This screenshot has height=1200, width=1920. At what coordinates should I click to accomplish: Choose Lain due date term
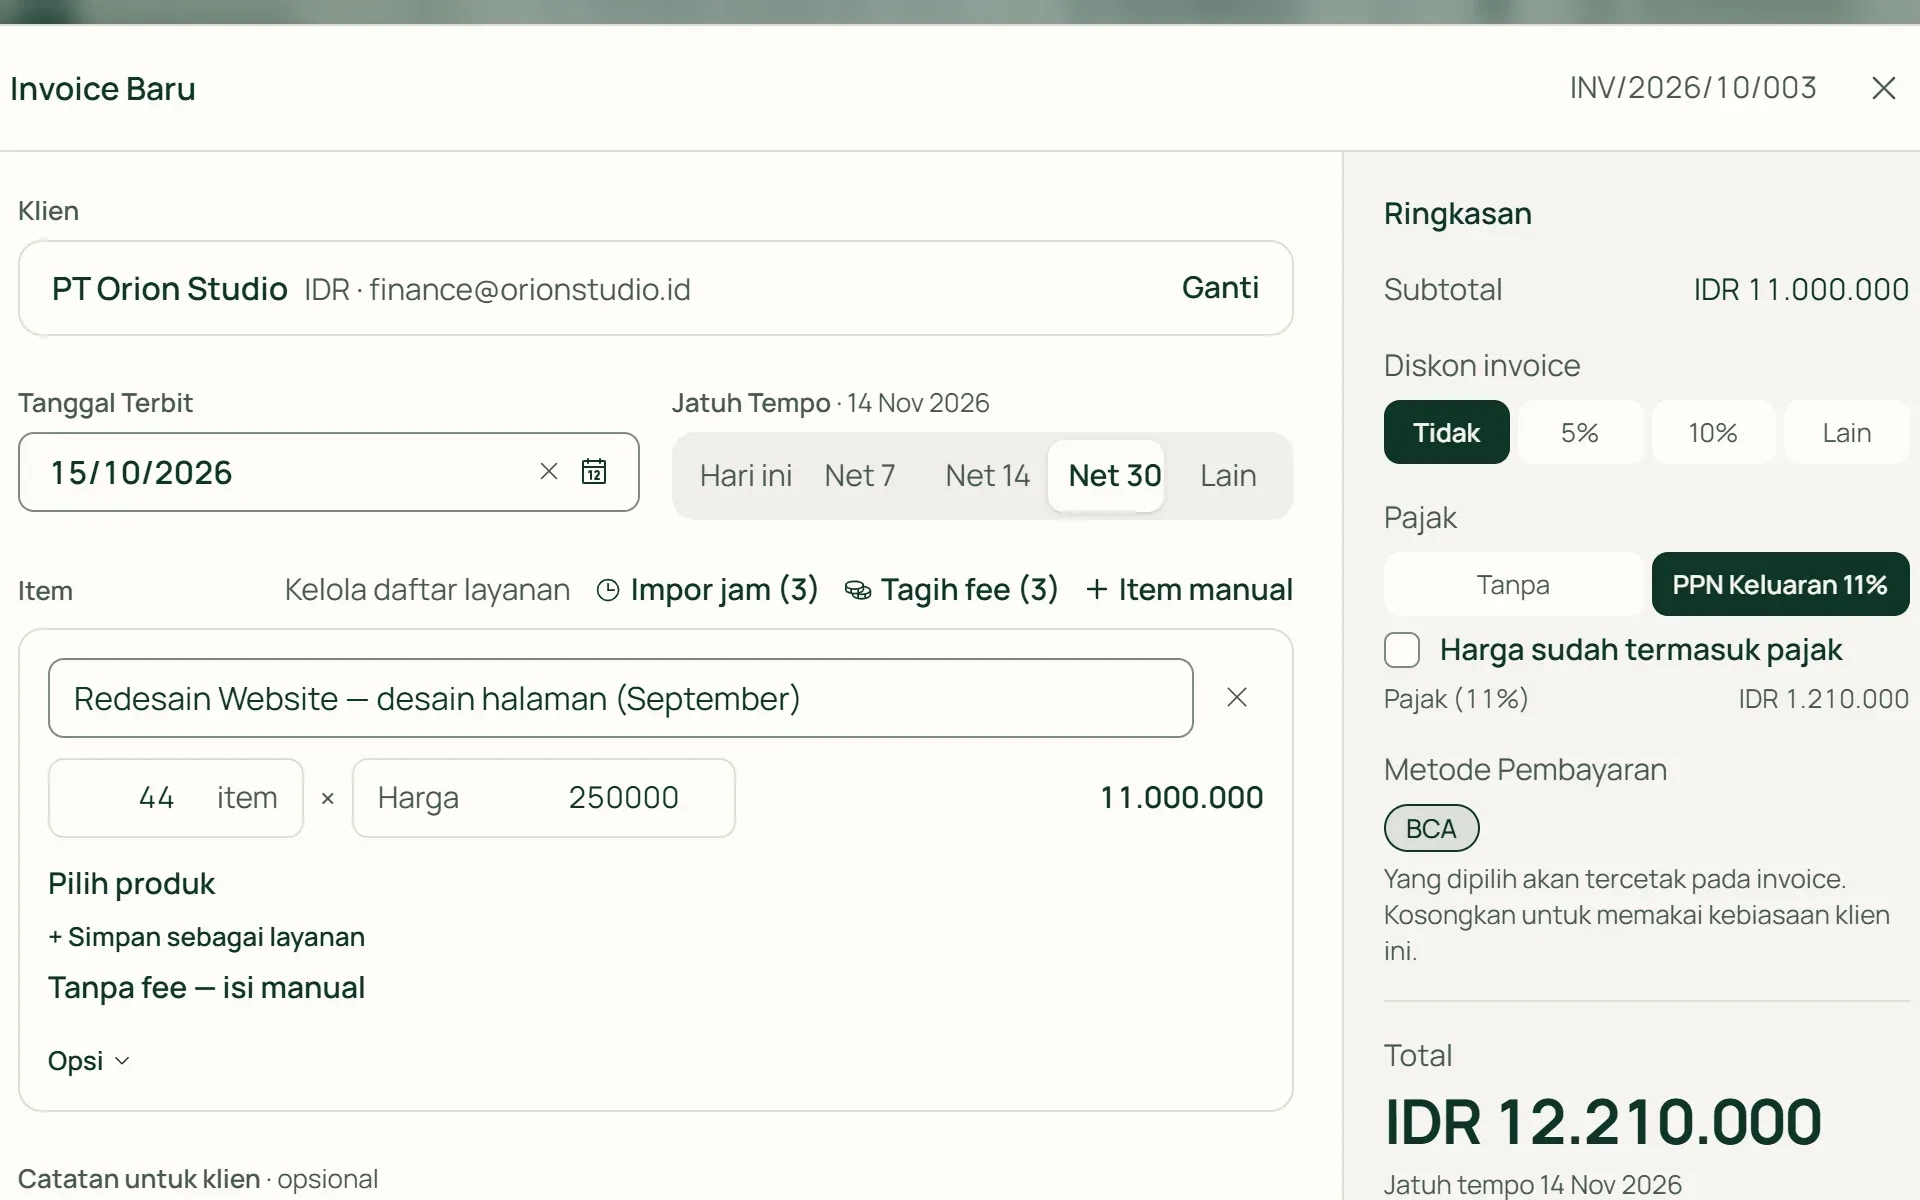click(1228, 475)
